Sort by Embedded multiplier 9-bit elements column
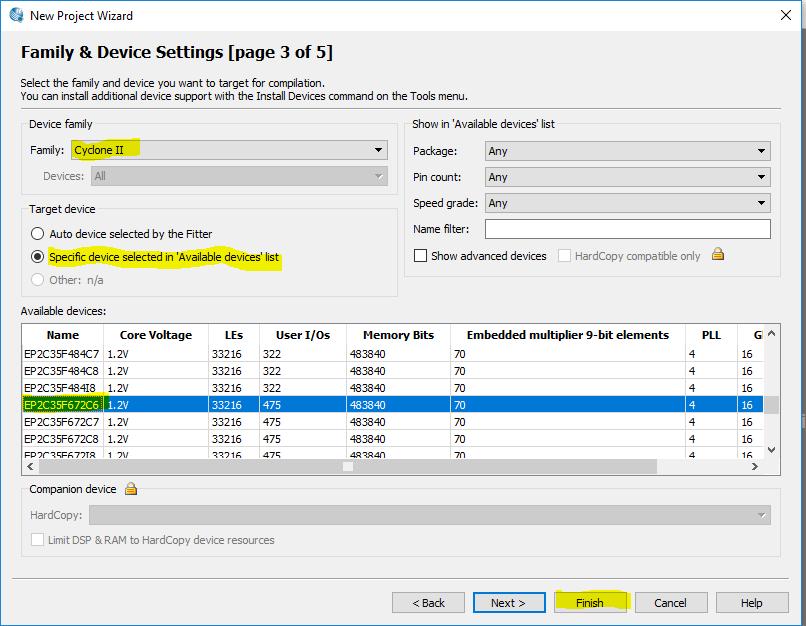 pyautogui.click(x=568, y=335)
